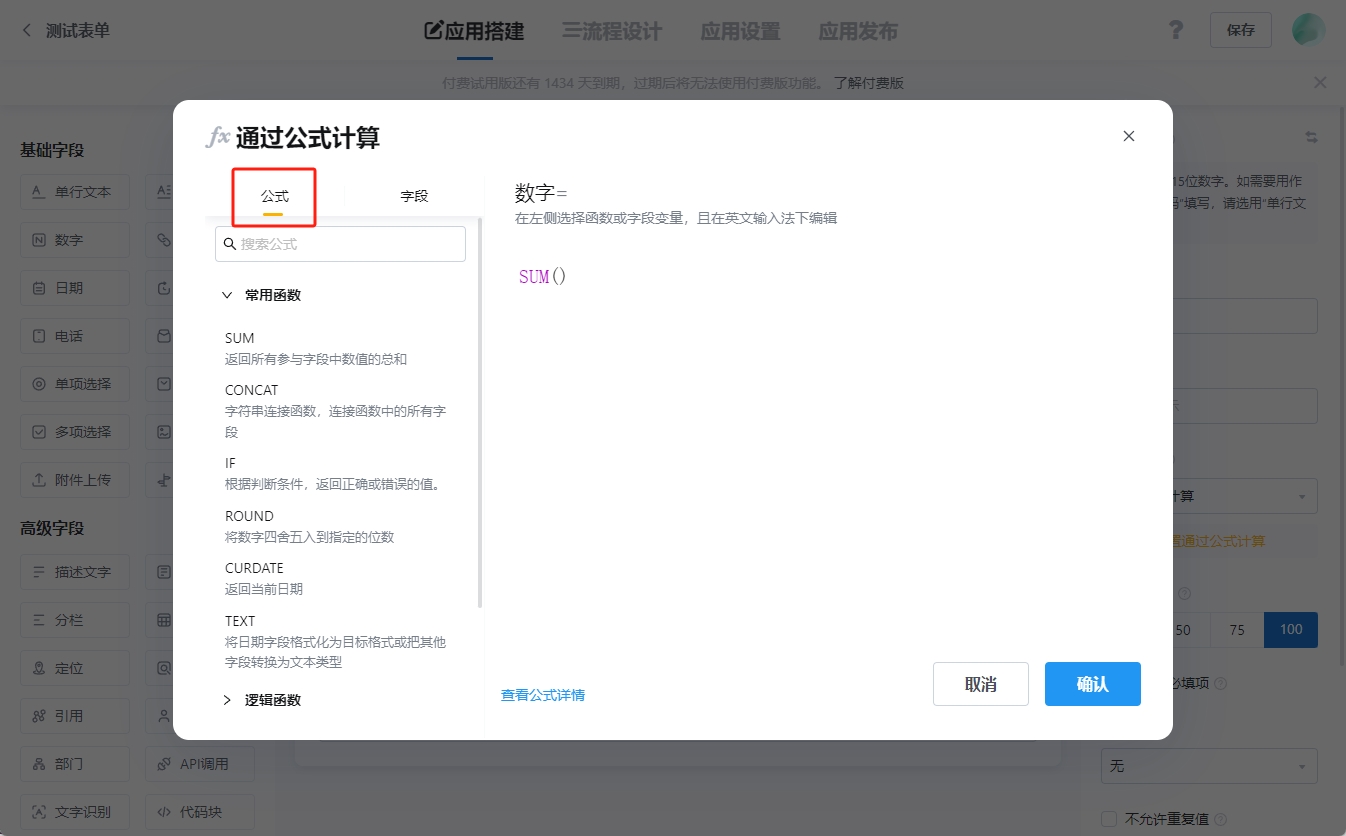The image size is (1346, 836).
Task: Select the 50 width option
Action: tap(1183, 629)
